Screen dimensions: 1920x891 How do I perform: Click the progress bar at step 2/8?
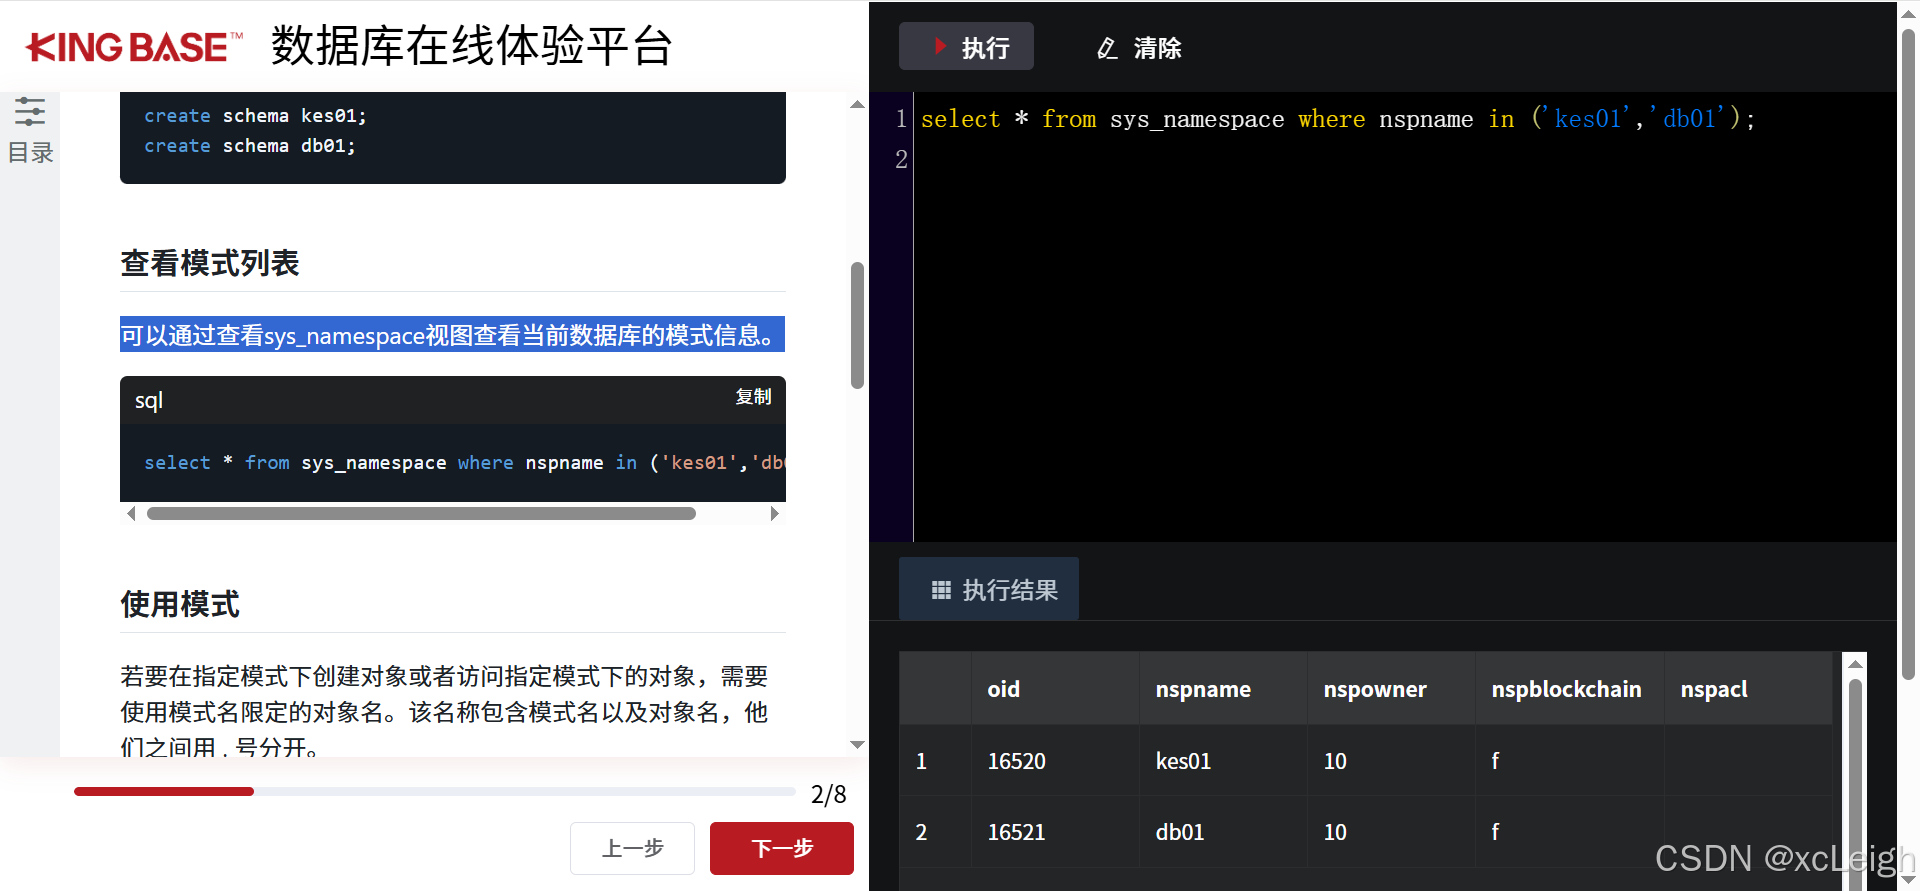pos(434,791)
